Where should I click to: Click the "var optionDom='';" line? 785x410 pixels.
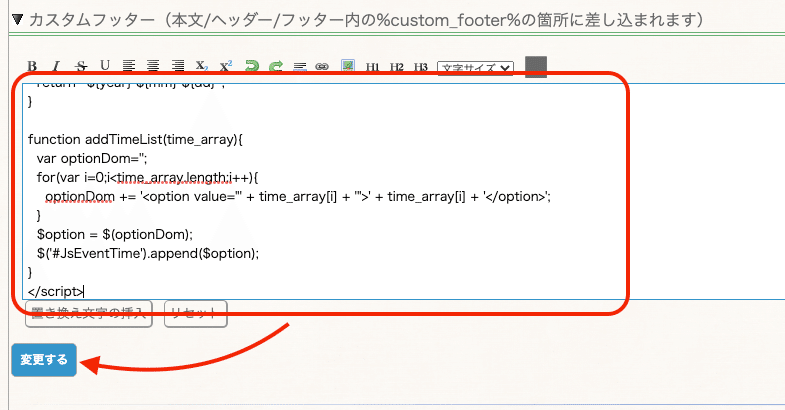click(x=92, y=158)
